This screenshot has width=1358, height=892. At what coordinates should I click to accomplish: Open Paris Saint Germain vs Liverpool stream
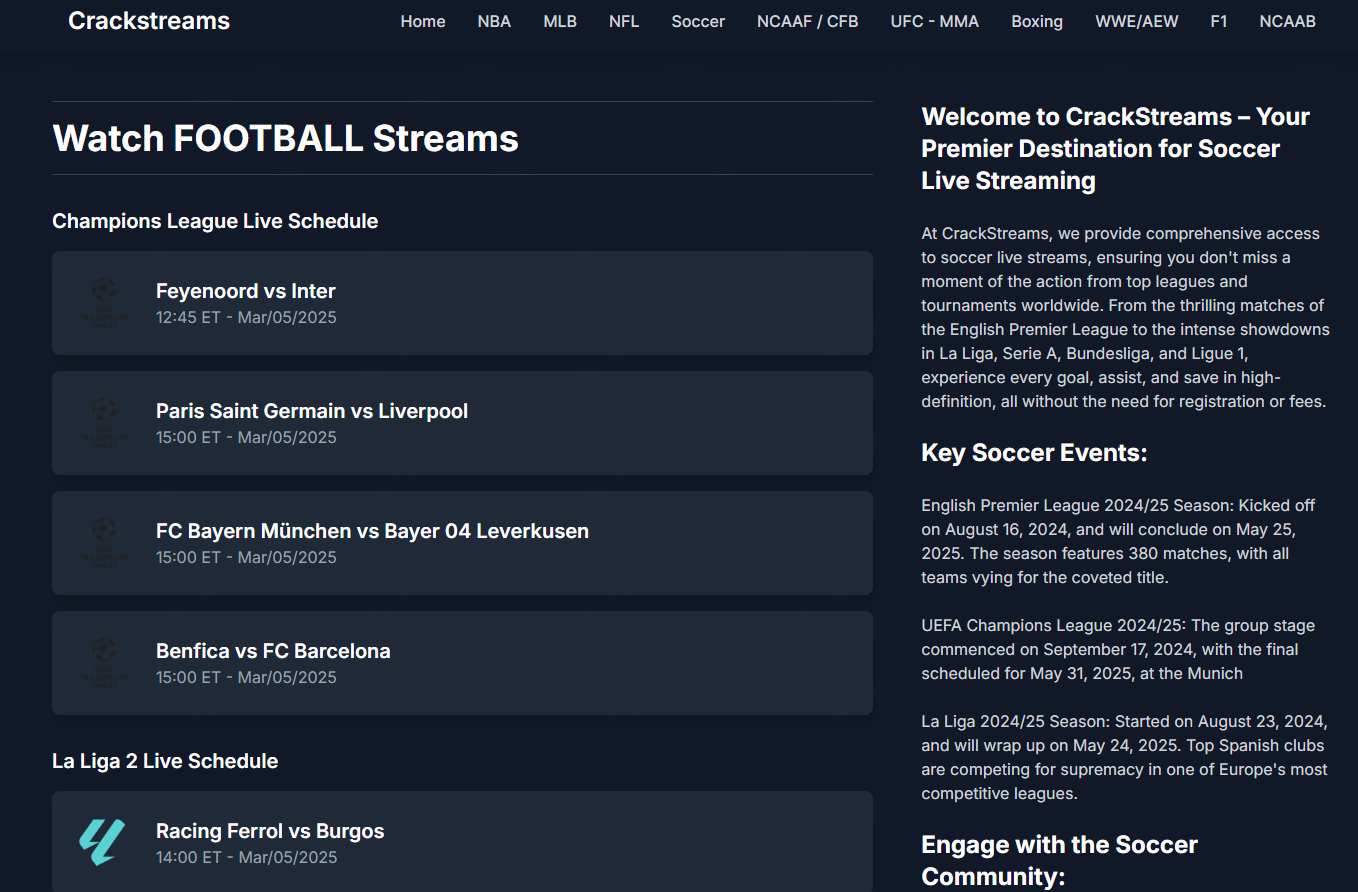pos(312,411)
